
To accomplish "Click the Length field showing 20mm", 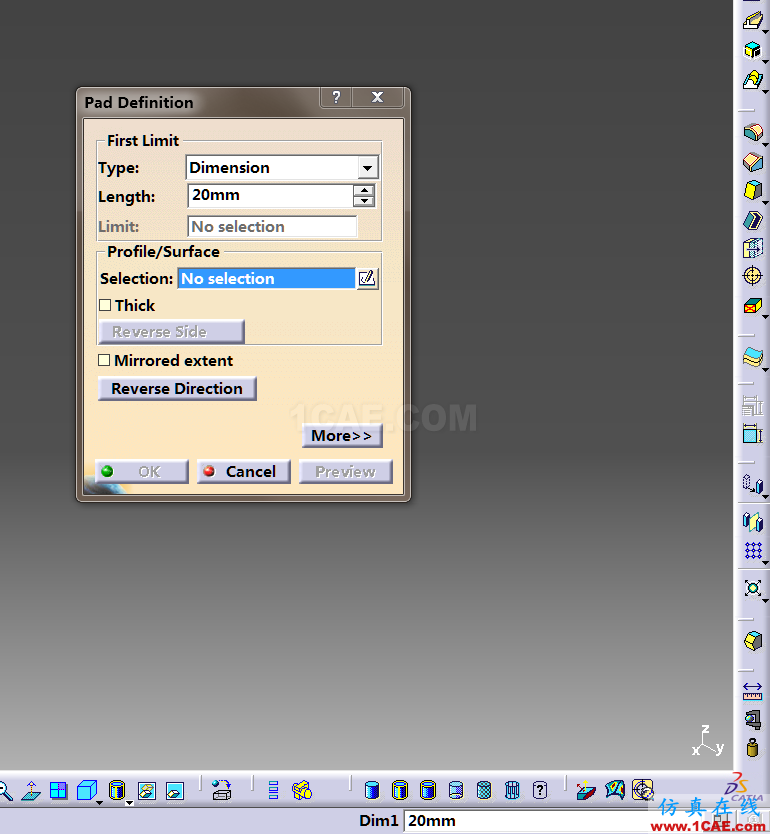I will pyautogui.click(x=271, y=195).
